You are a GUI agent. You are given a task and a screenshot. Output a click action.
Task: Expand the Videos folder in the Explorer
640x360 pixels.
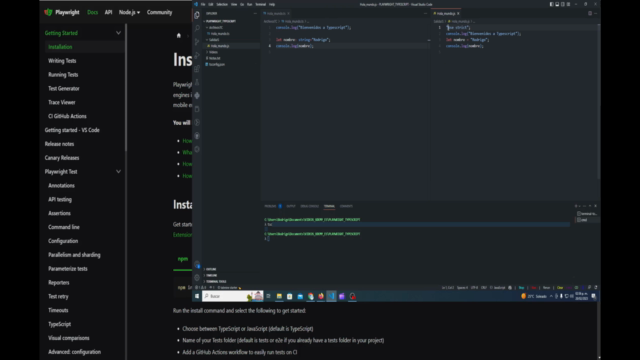[x=213, y=52]
